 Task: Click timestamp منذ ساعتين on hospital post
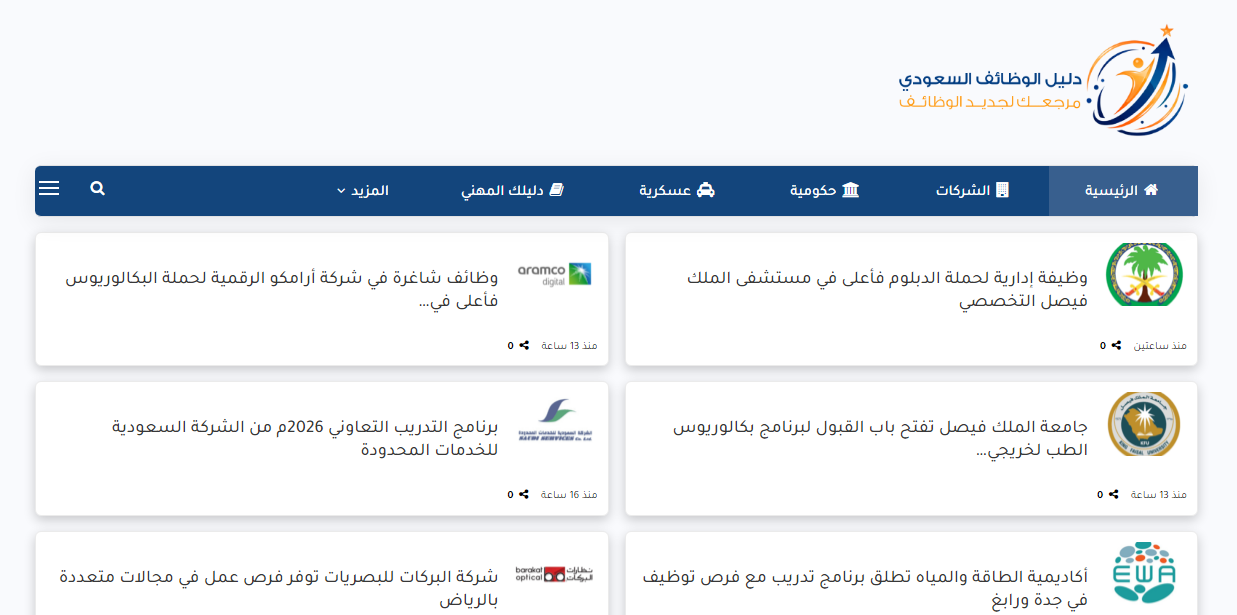pyautogui.click(x=1160, y=345)
